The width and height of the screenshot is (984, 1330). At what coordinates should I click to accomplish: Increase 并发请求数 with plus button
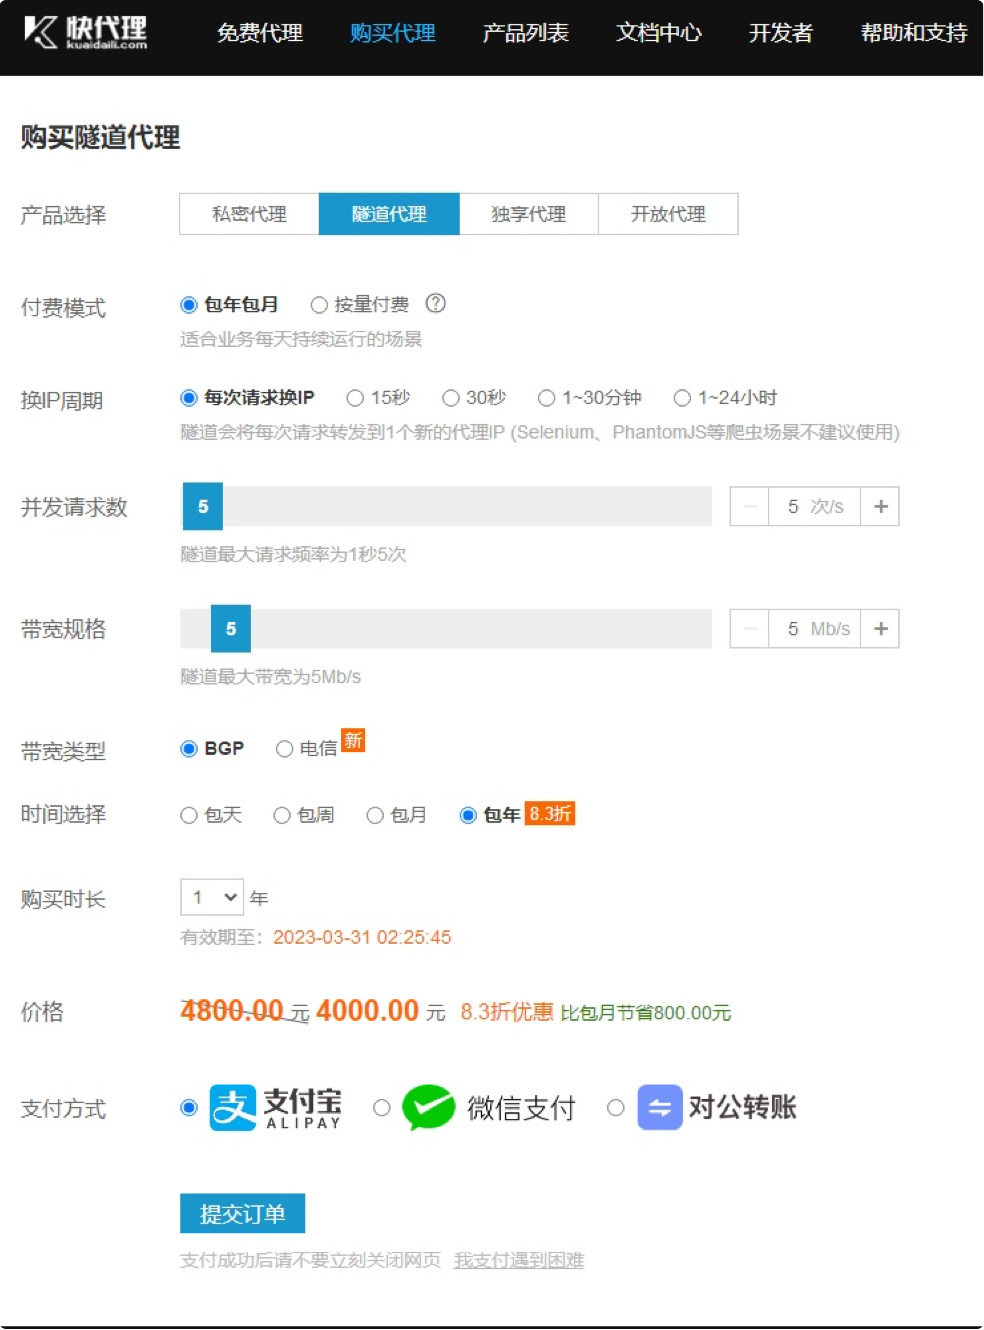[x=880, y=506]
